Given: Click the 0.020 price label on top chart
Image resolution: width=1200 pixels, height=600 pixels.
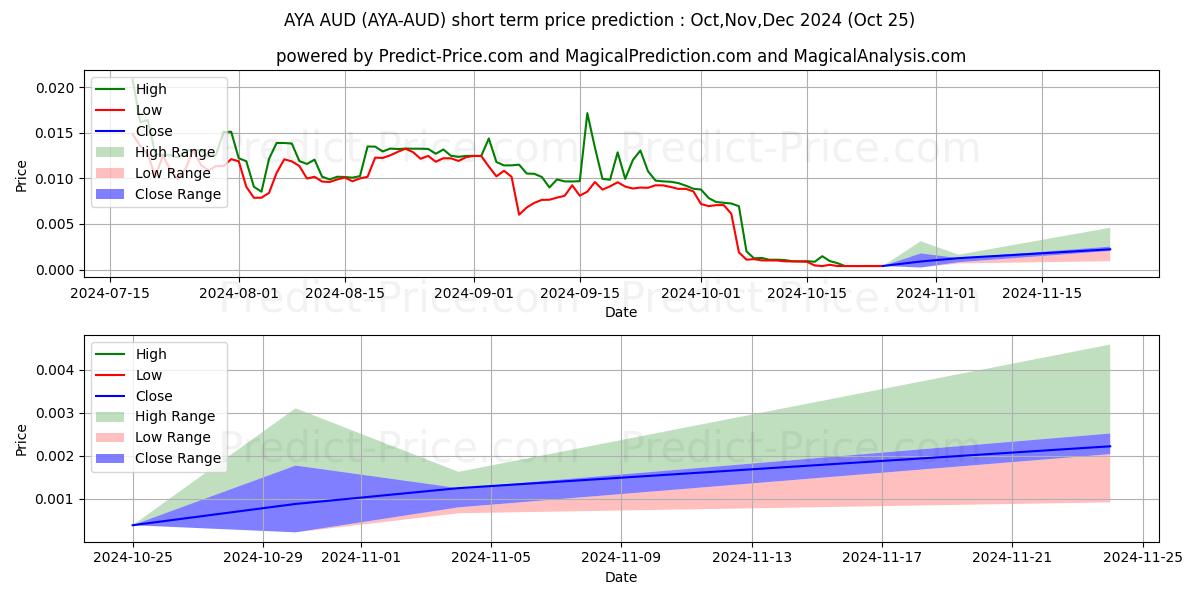Looking at the screenshot, I should click(x=54, y=88).
